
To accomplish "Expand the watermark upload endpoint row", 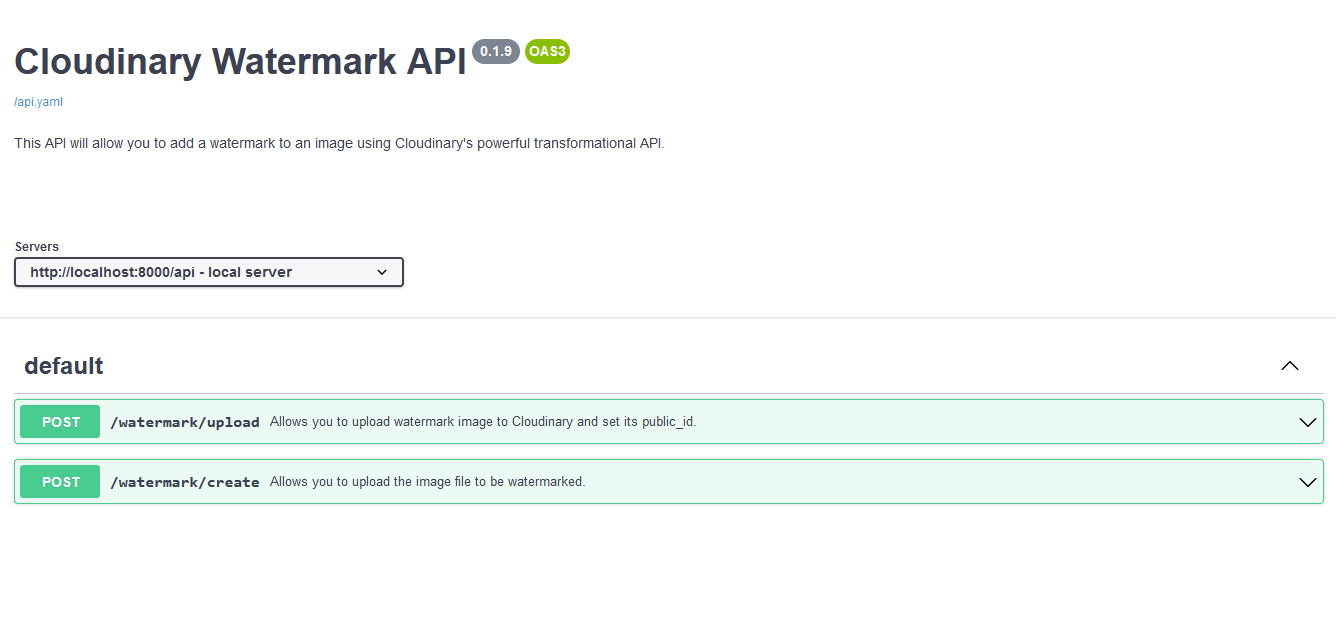I will point(660,421).
